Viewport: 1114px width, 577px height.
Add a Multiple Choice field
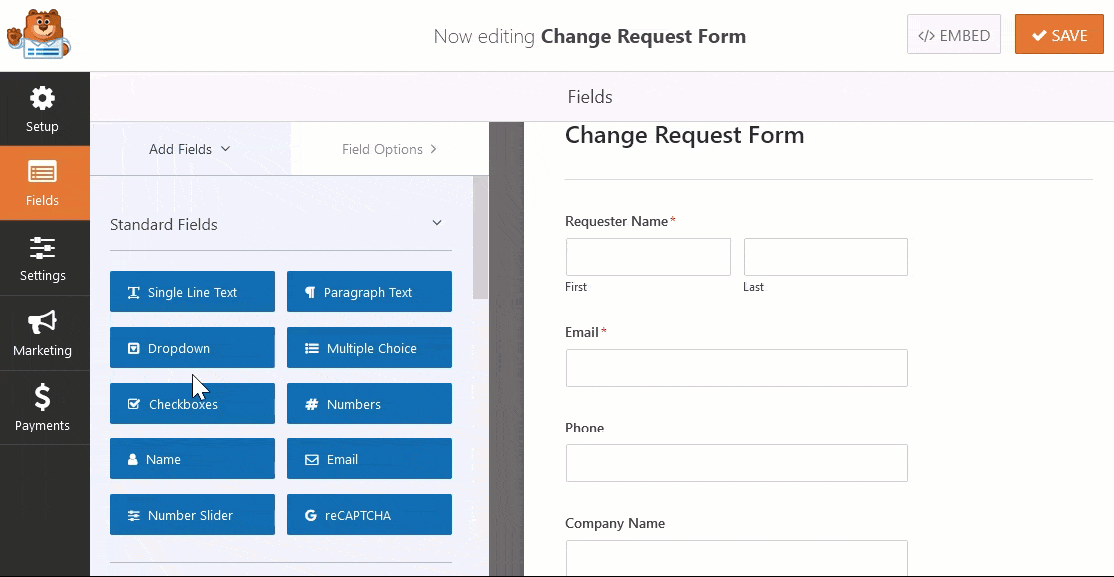point(369,347)
